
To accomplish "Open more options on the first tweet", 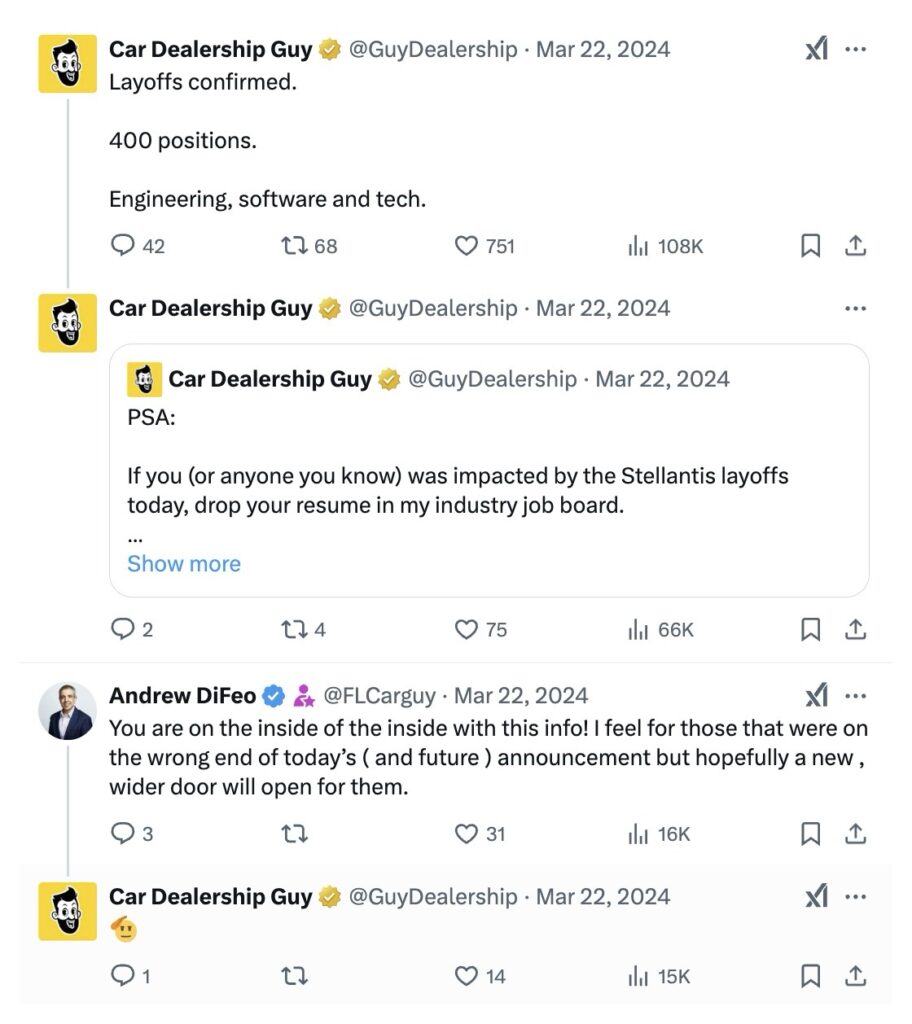I will [x=856, y=50].
